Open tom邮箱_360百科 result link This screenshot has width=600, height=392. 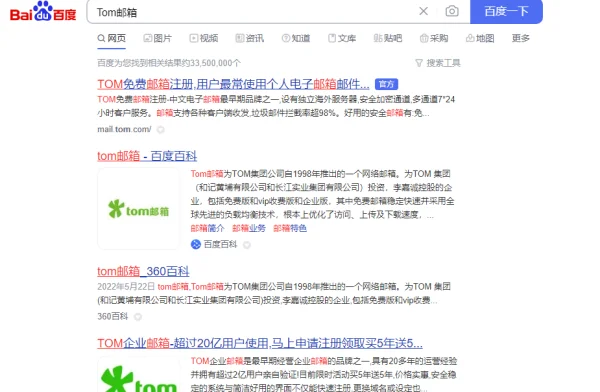tap(143, 271)
